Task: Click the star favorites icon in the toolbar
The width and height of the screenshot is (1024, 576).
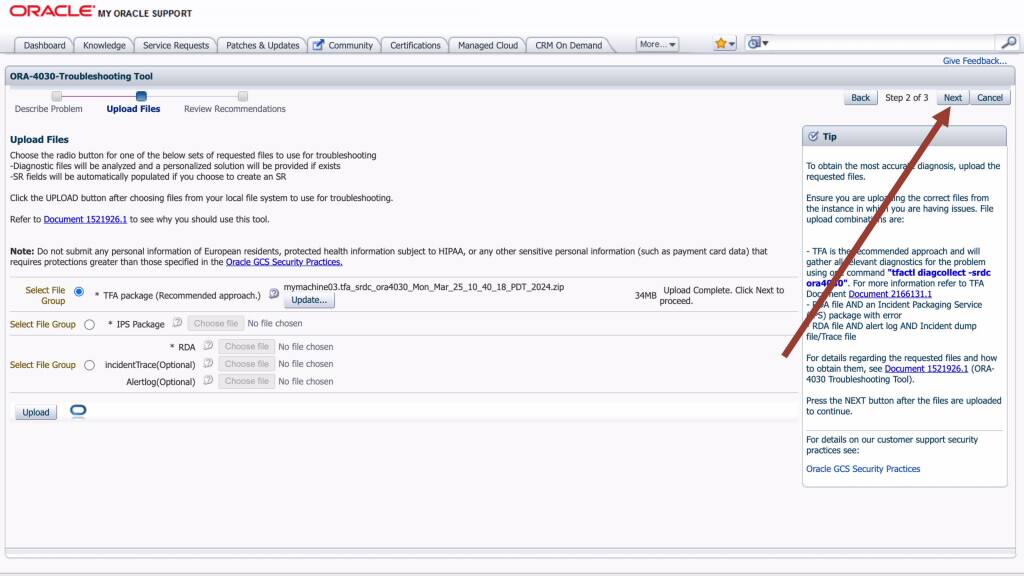Action: pyautogui.click(x=723, y=42)
